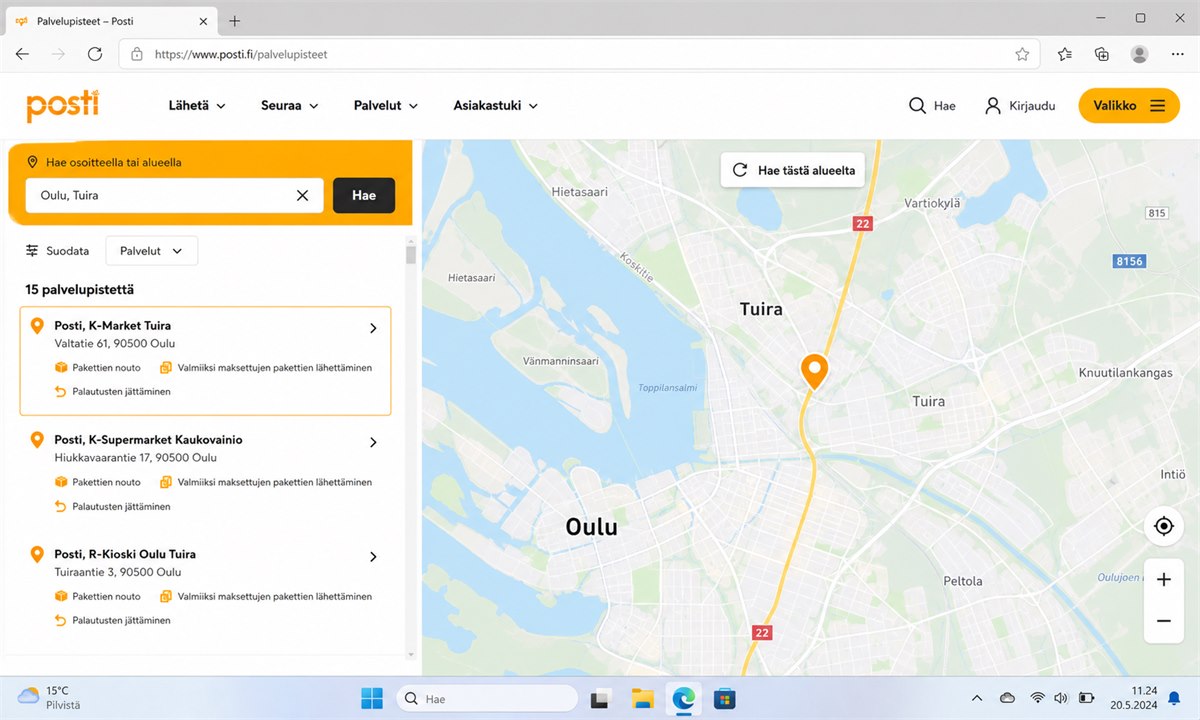Open Suodata filter options
The width and height of the screenshot is (1200, 720).
[x=57, y=251]
